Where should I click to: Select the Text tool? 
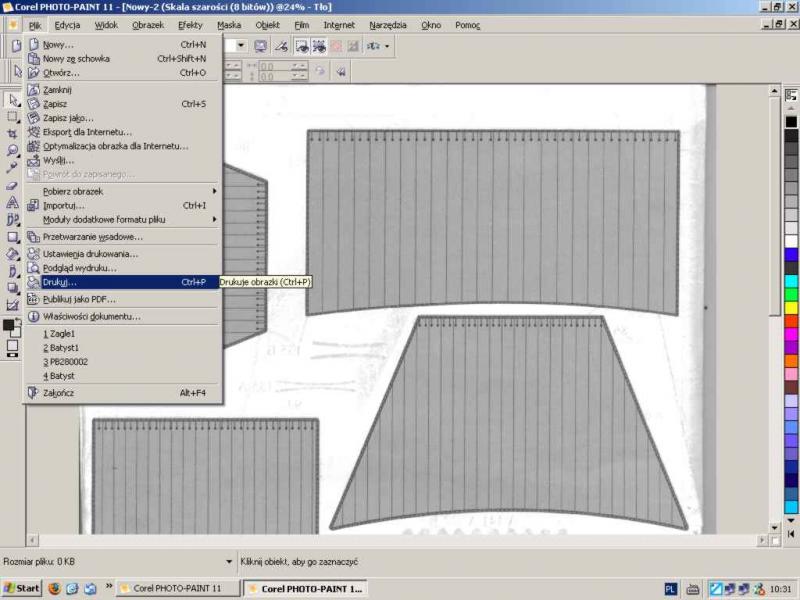[x=12, y=203]
